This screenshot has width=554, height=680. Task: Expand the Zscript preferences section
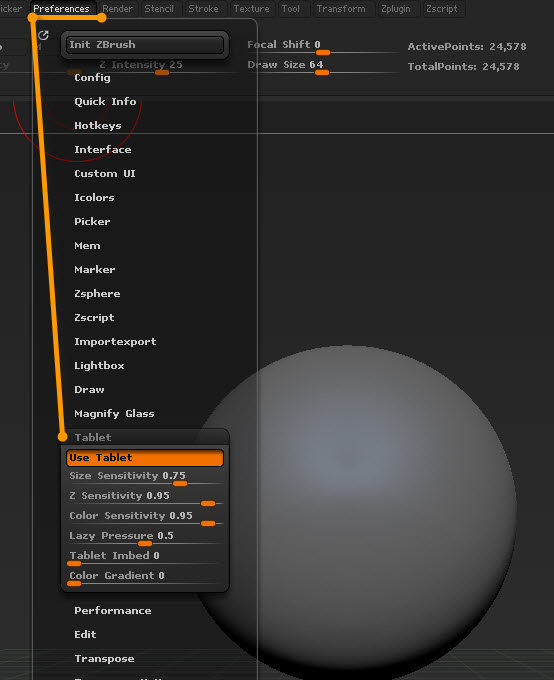(x=94, y=317)
